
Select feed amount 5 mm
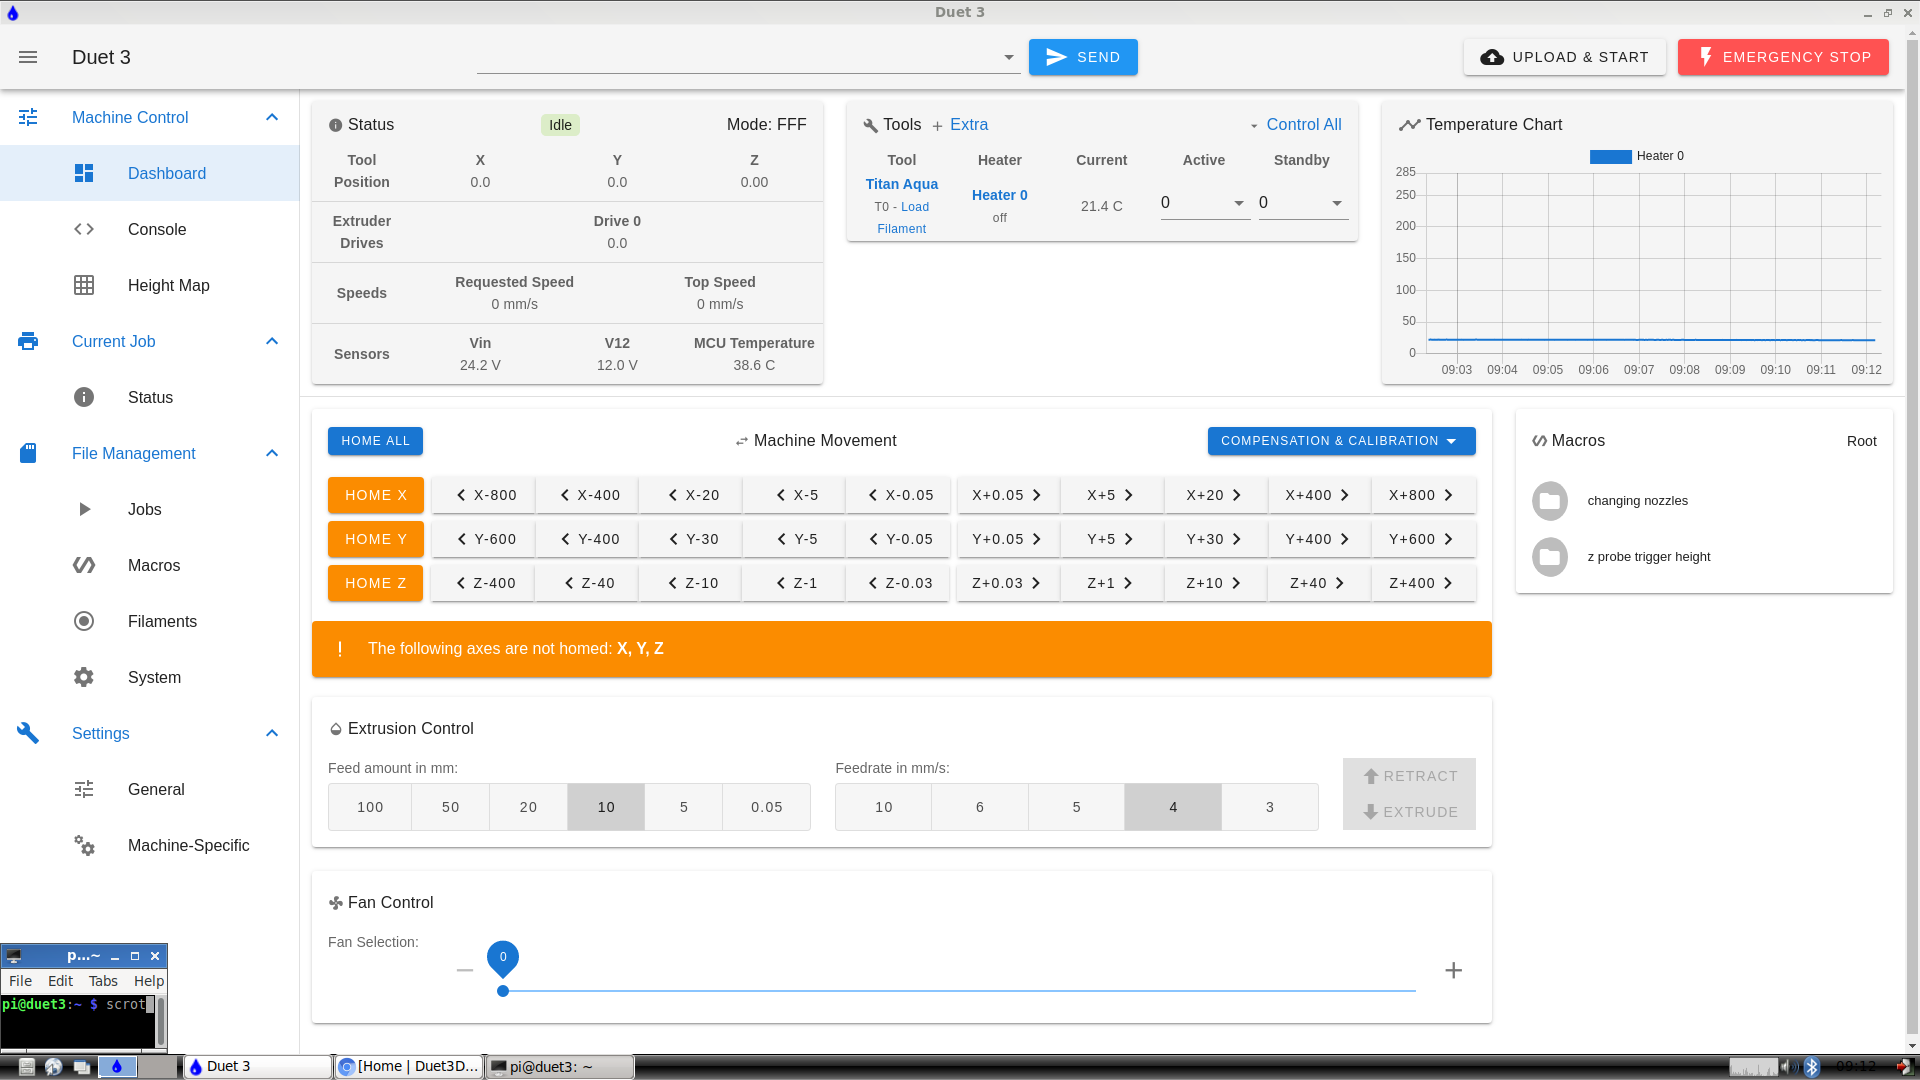(x=684, y=807)
